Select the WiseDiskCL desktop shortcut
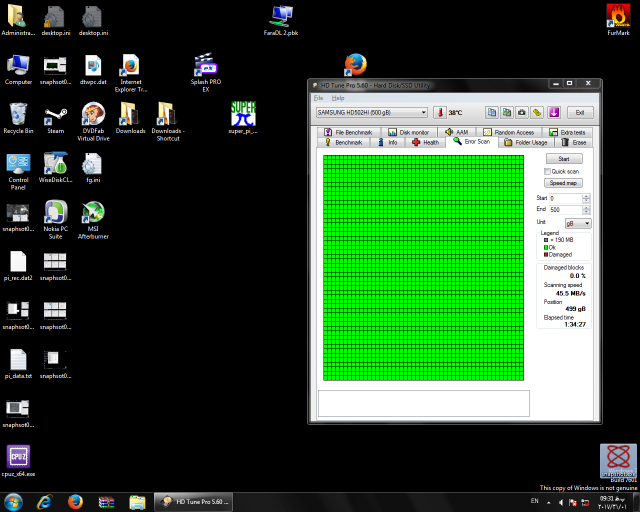 tap(56, 167)
